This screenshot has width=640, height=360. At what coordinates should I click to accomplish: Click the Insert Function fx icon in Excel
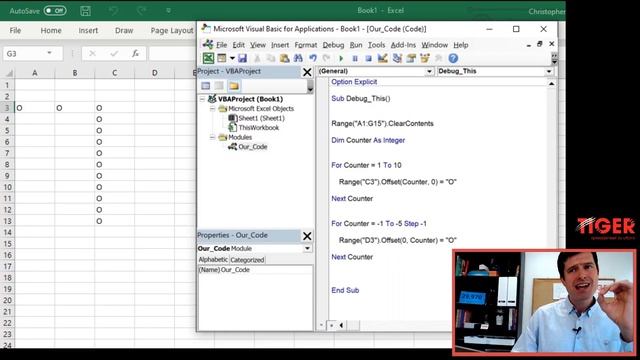pos(135,53)
